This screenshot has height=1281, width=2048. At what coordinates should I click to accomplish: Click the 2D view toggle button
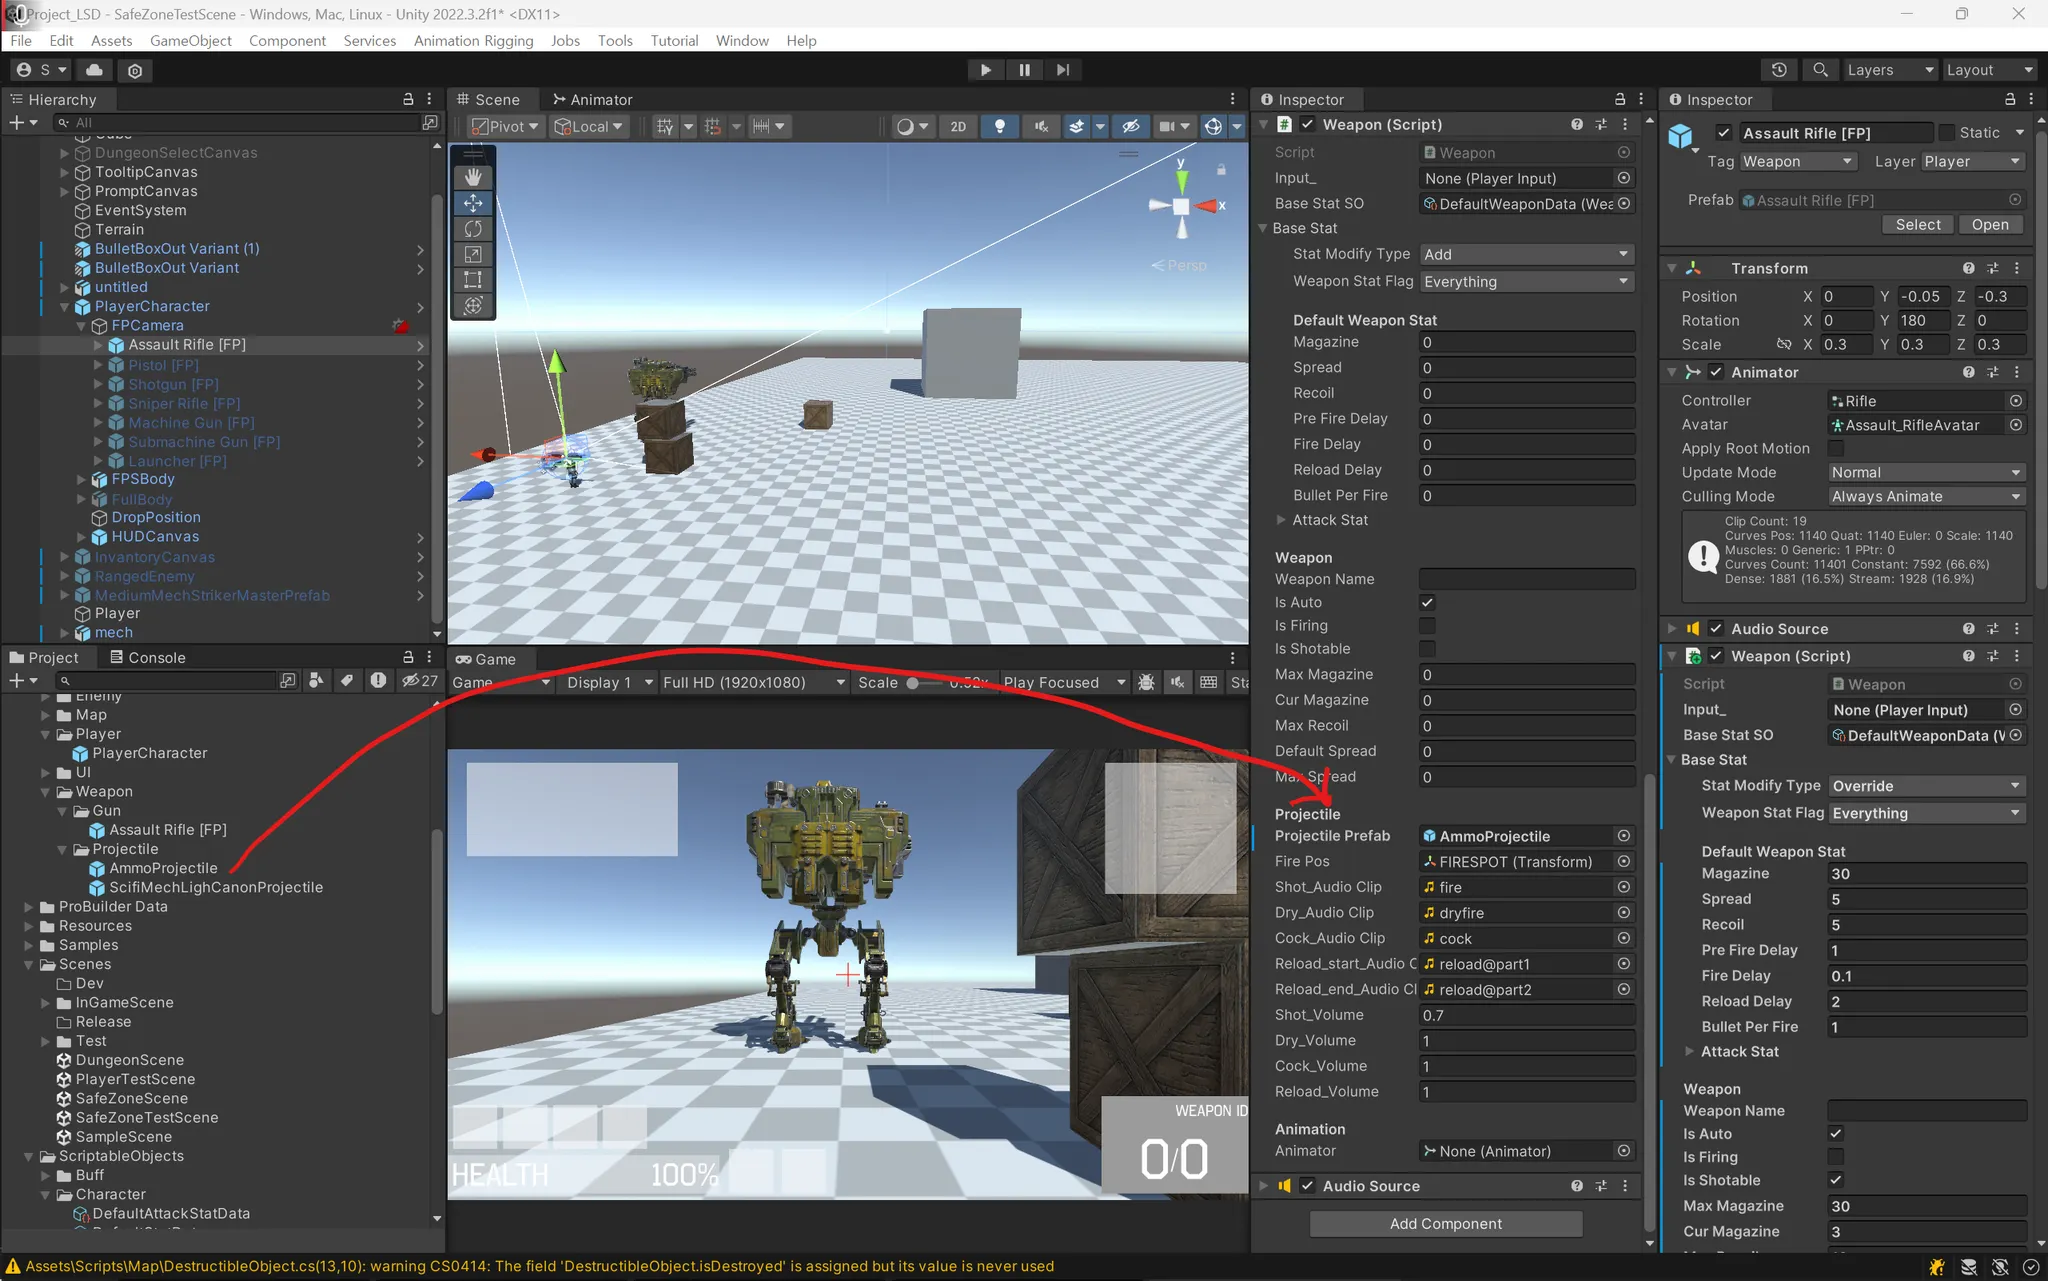[958, 126]
